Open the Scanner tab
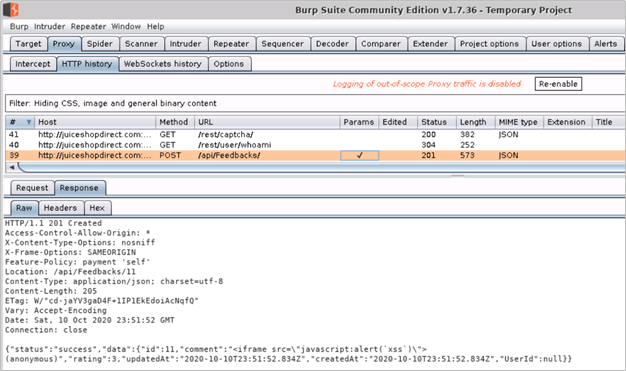Viewport: 626px width, 371px height. [x=141, y=44]
